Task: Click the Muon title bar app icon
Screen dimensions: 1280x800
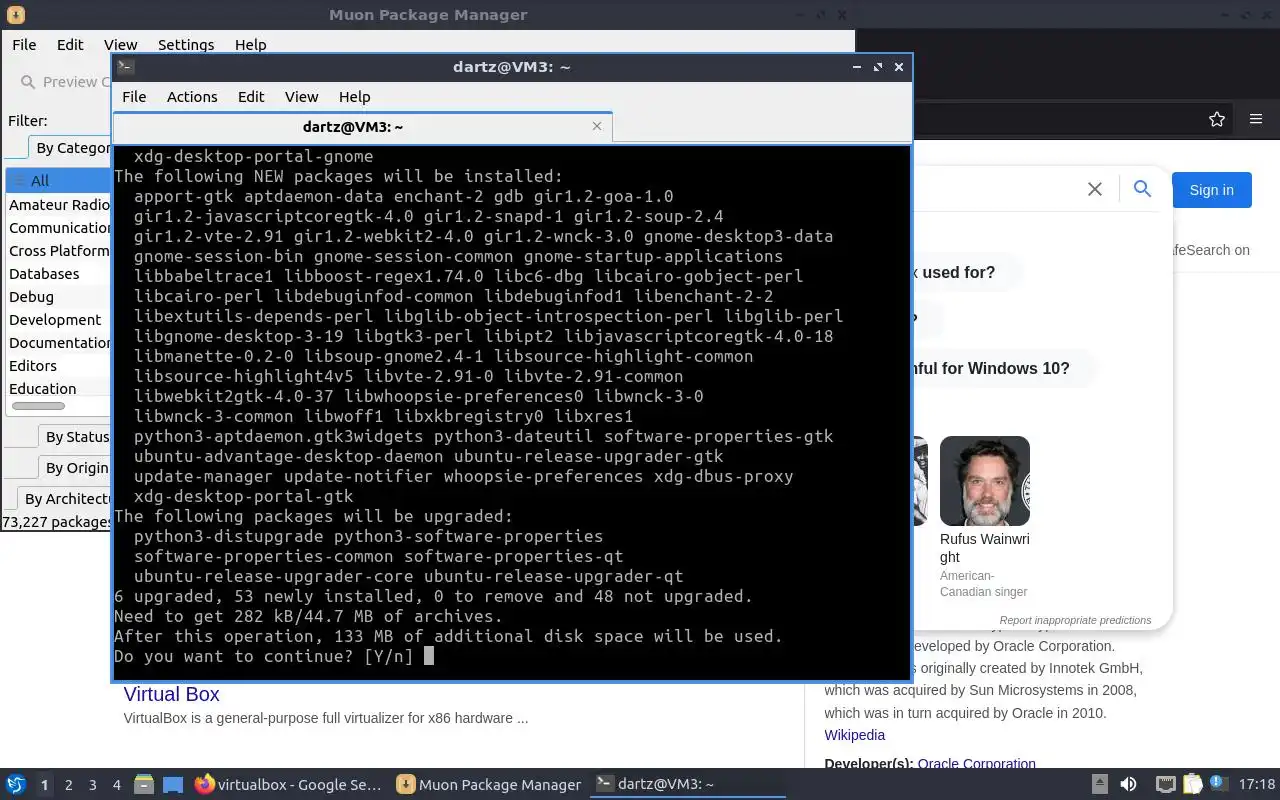Action: tap(15, 15)
